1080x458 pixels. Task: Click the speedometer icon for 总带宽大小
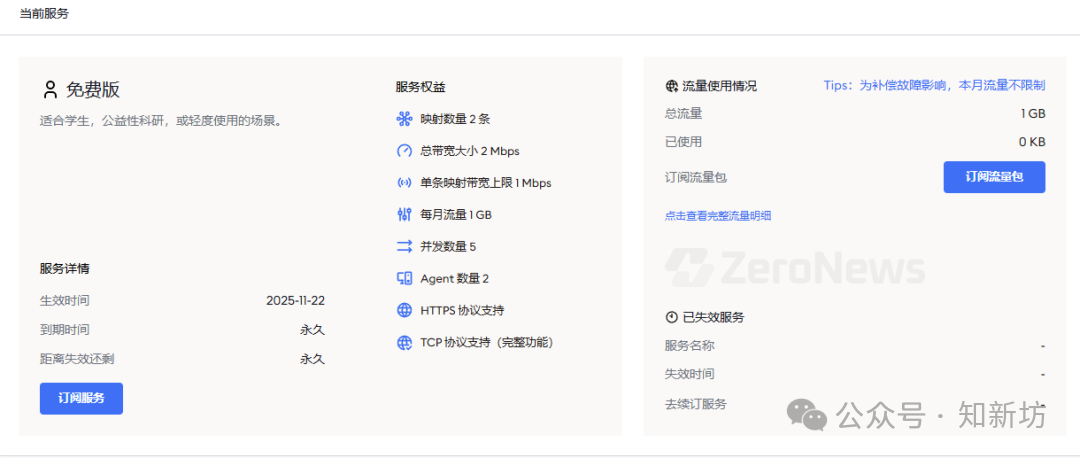point(404,151)
